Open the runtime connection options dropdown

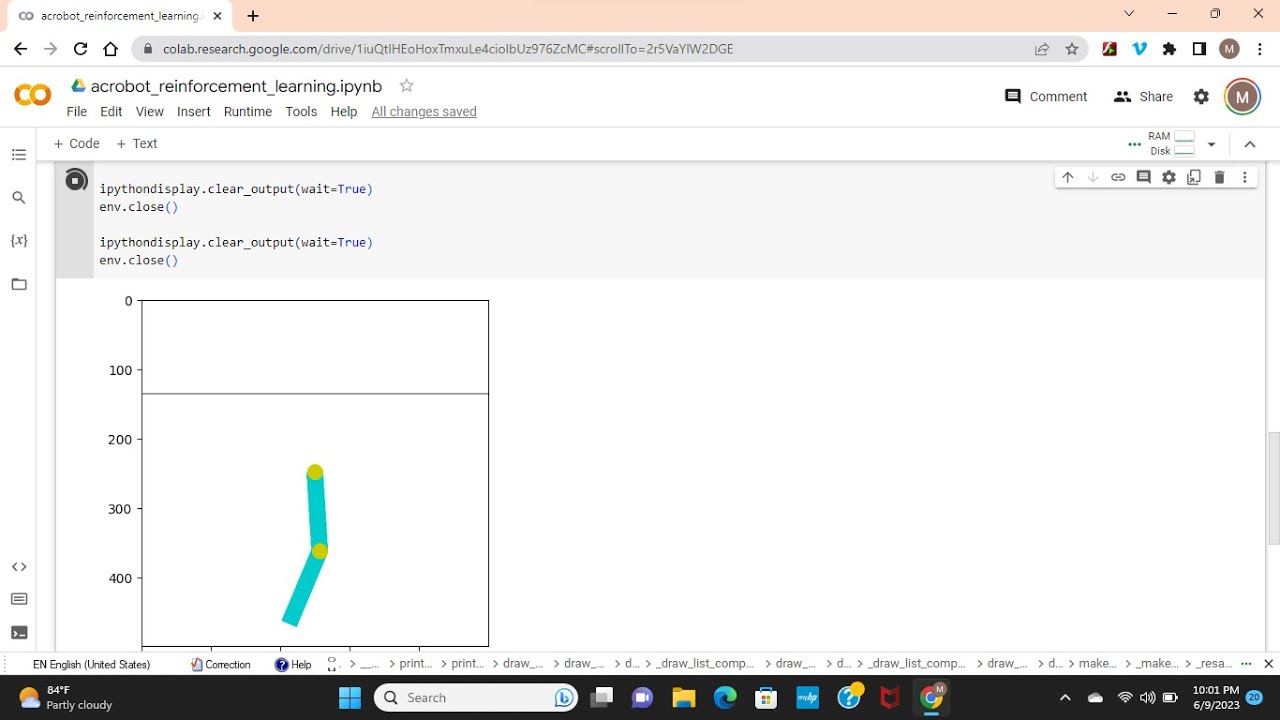coord(1211,144)
